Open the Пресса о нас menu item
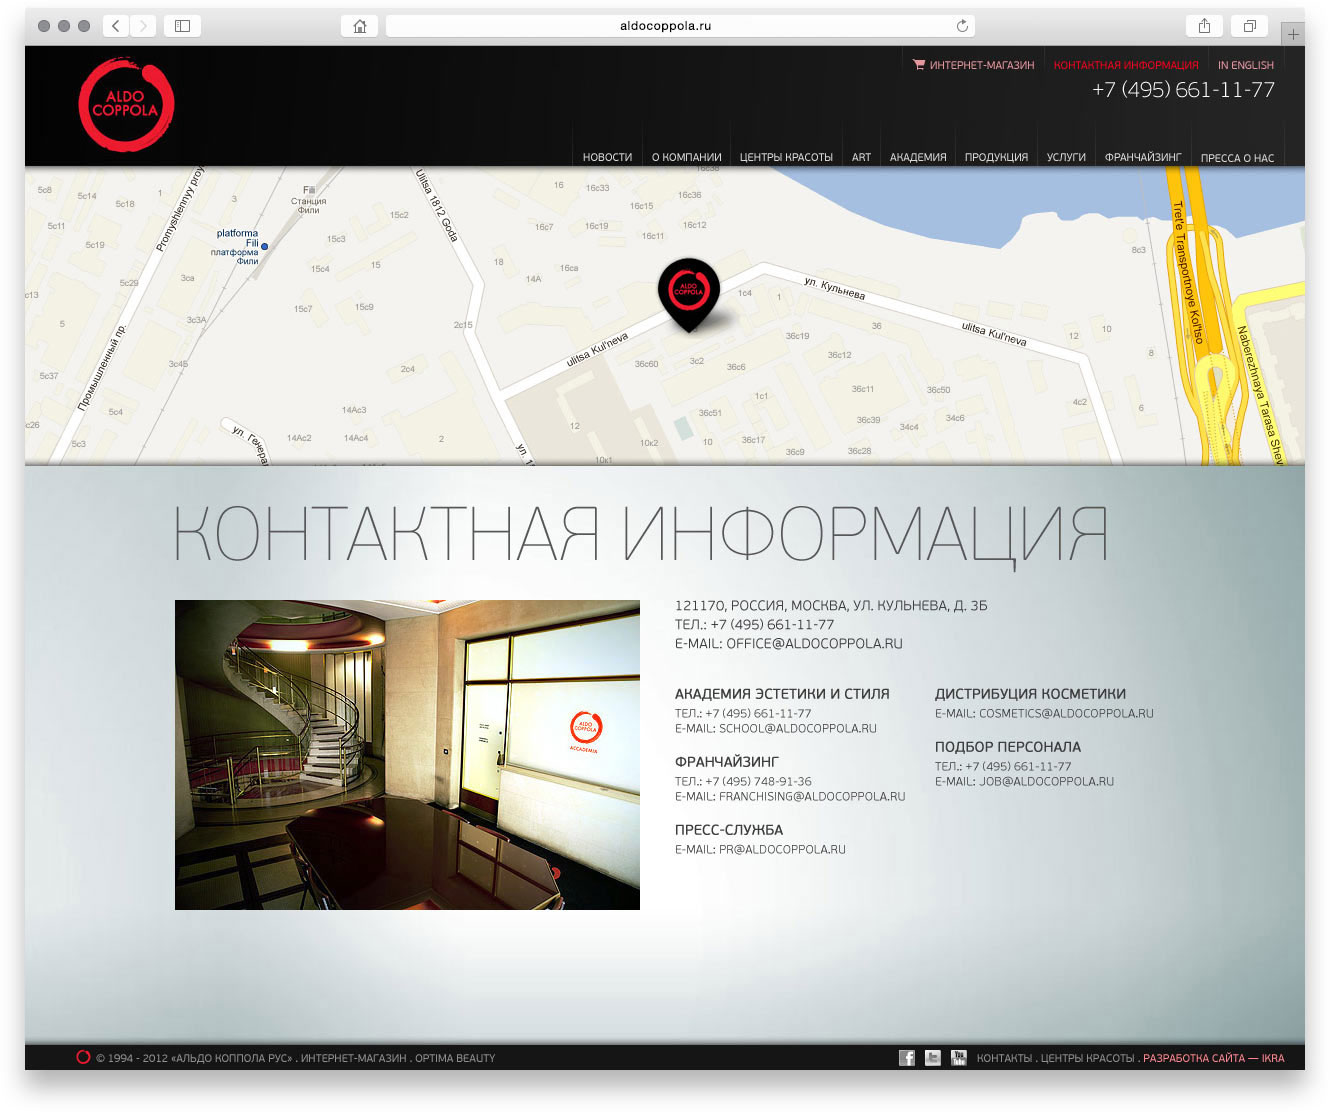 [1237, 158]
